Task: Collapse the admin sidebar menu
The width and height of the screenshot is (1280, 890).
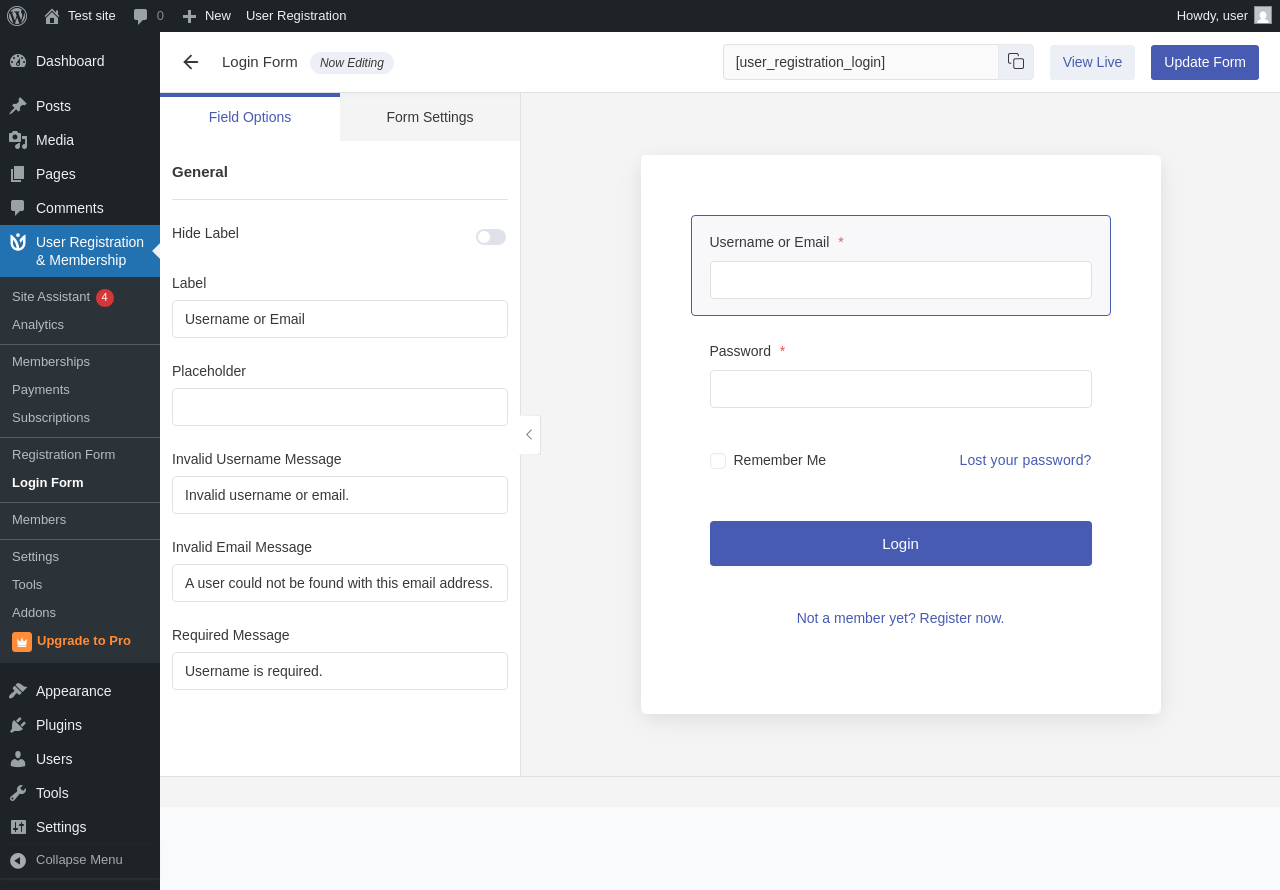Action: coord(80,860)
